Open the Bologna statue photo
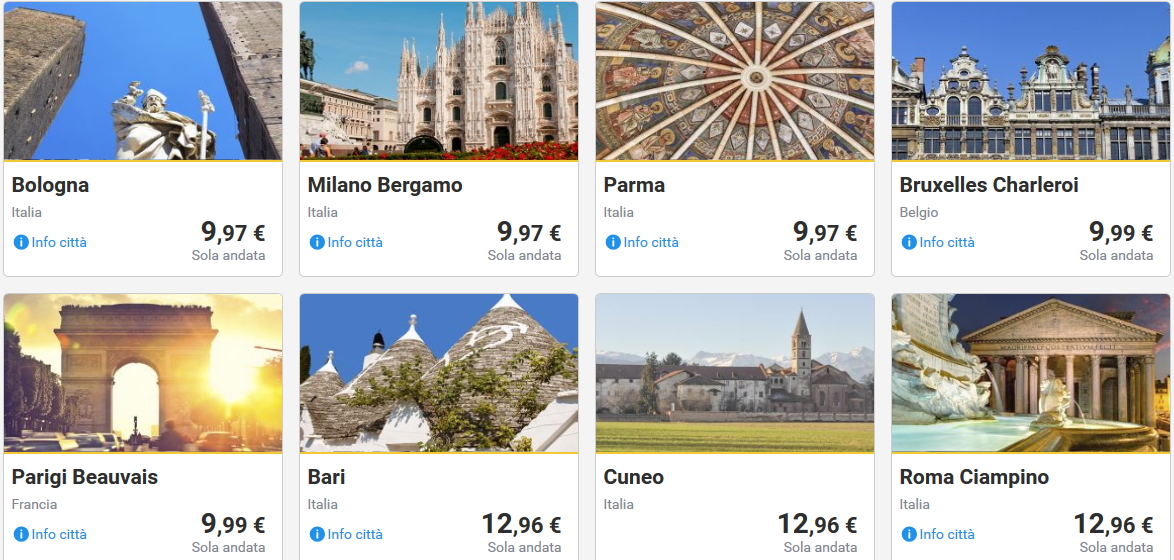The image size is (1174, 560). click(x=143, y=80)
